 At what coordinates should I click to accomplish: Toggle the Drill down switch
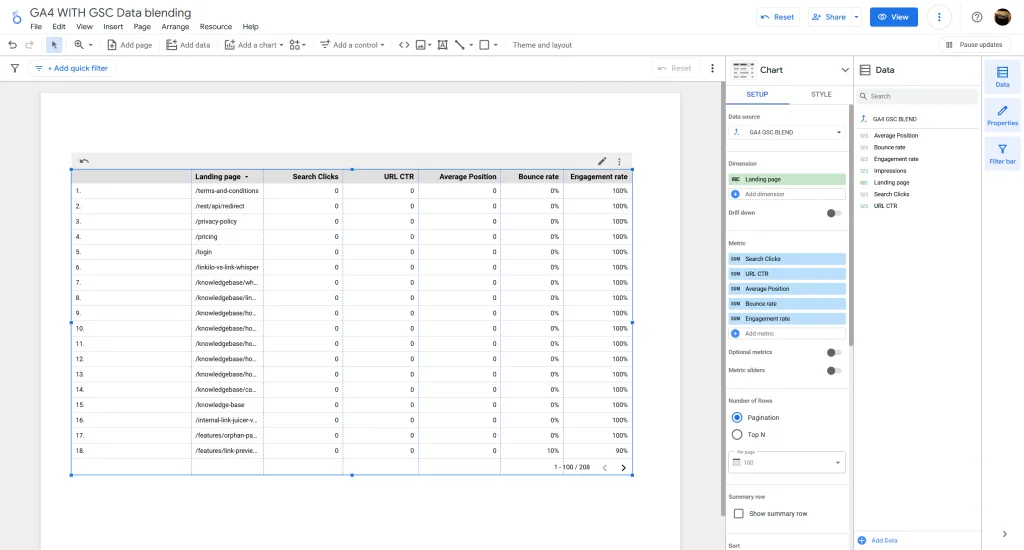tap(833, 213)
